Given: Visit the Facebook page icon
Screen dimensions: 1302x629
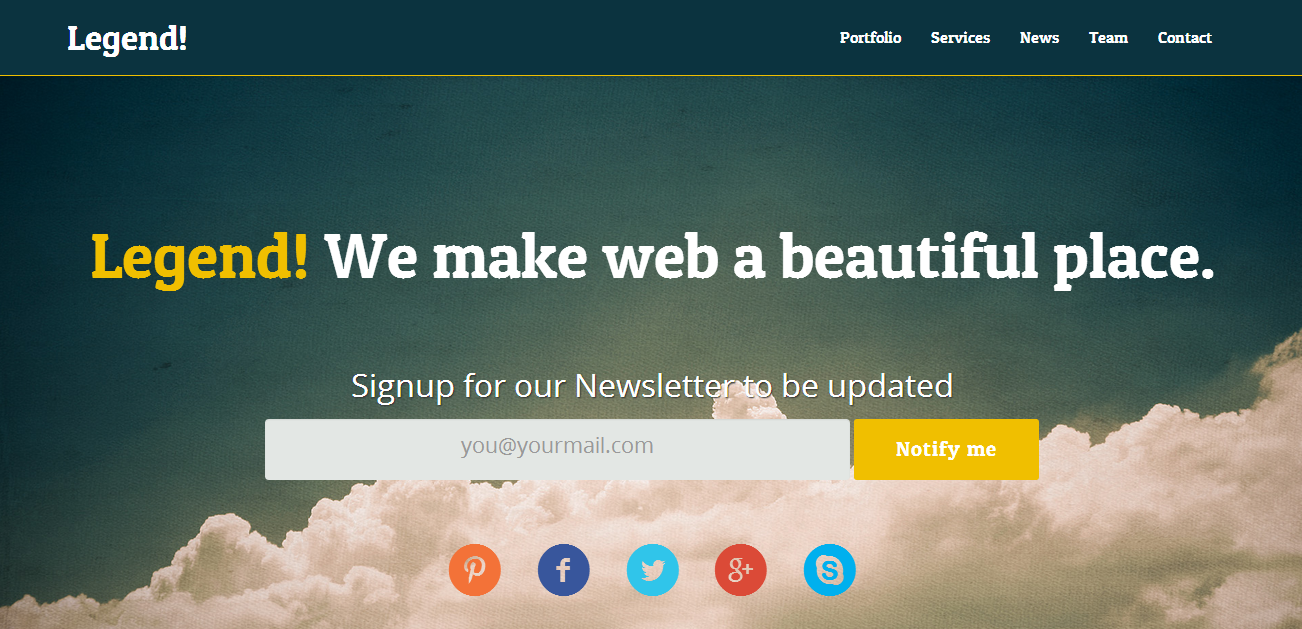Looking at the screenshot, I should point(564,571).
